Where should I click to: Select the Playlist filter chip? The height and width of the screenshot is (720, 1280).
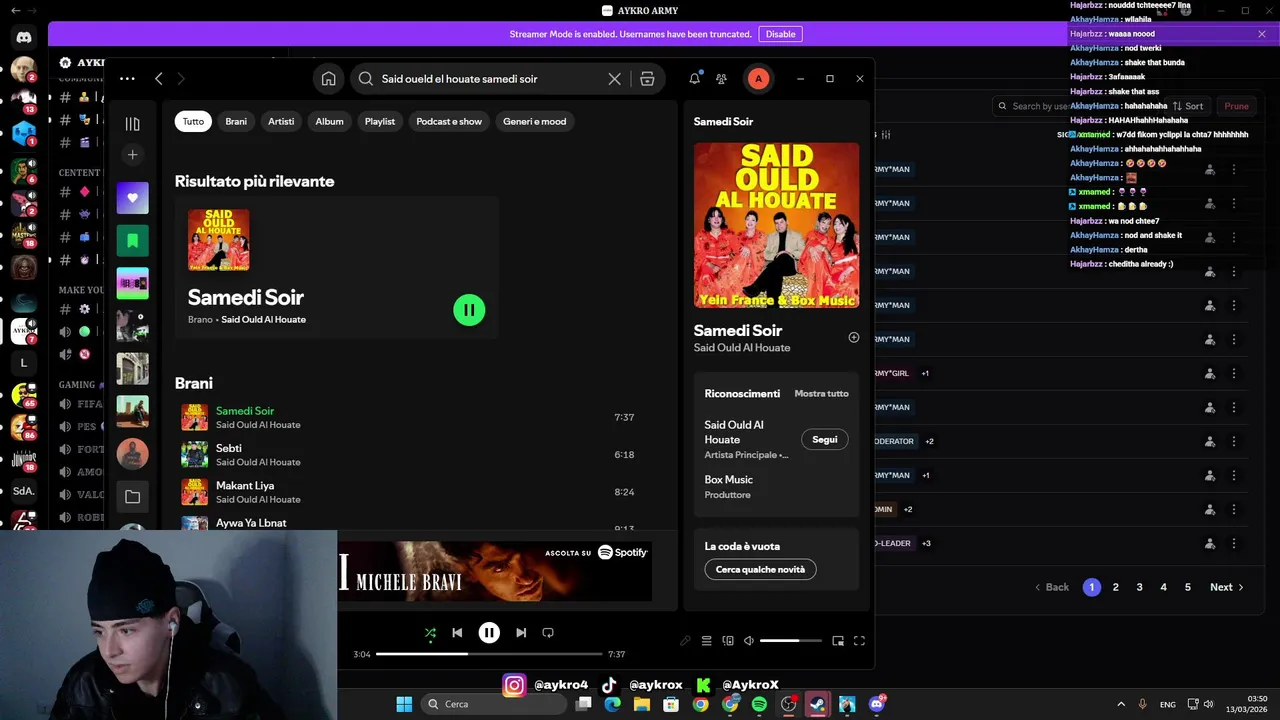tap(380, 121)
